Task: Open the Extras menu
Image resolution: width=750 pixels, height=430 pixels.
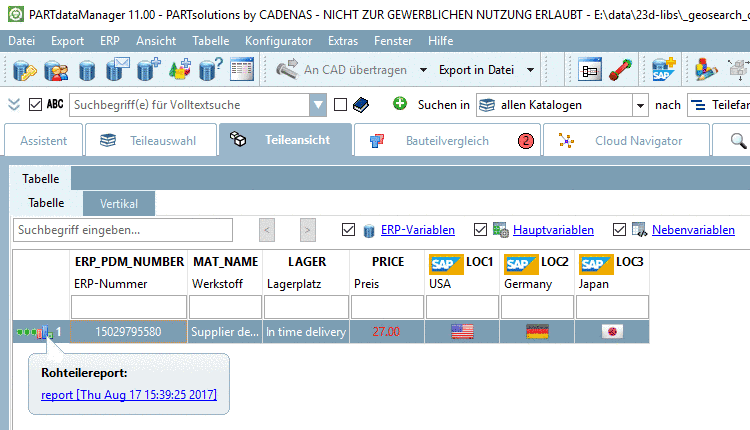Action: (343, 41)
